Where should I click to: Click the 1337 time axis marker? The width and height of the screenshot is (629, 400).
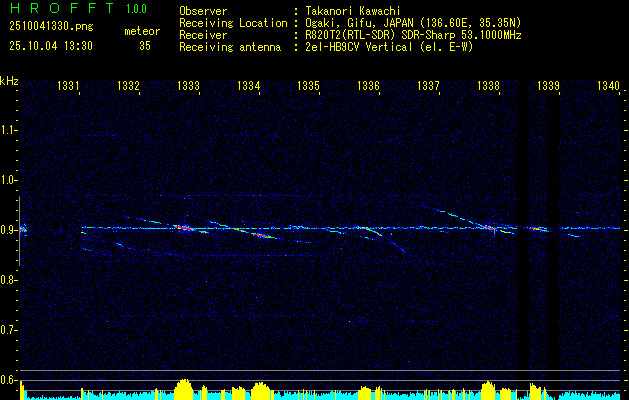click(x=428, y=85)
